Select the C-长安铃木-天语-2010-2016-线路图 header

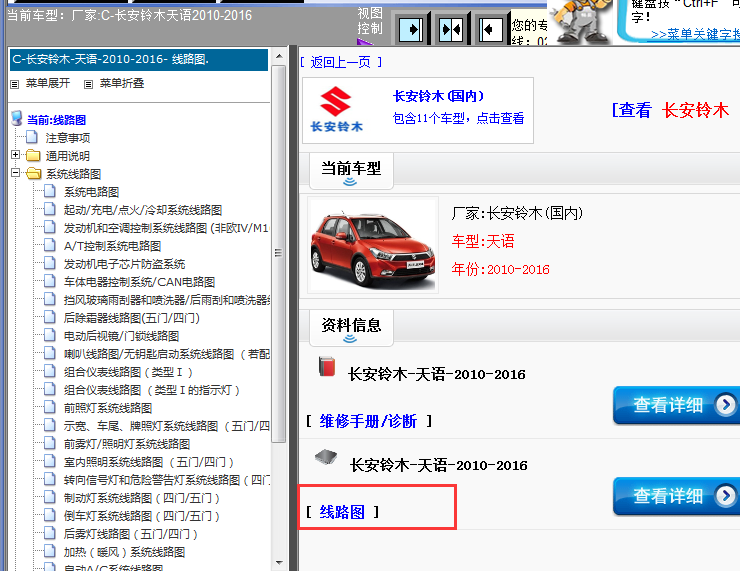coord(139,59)
